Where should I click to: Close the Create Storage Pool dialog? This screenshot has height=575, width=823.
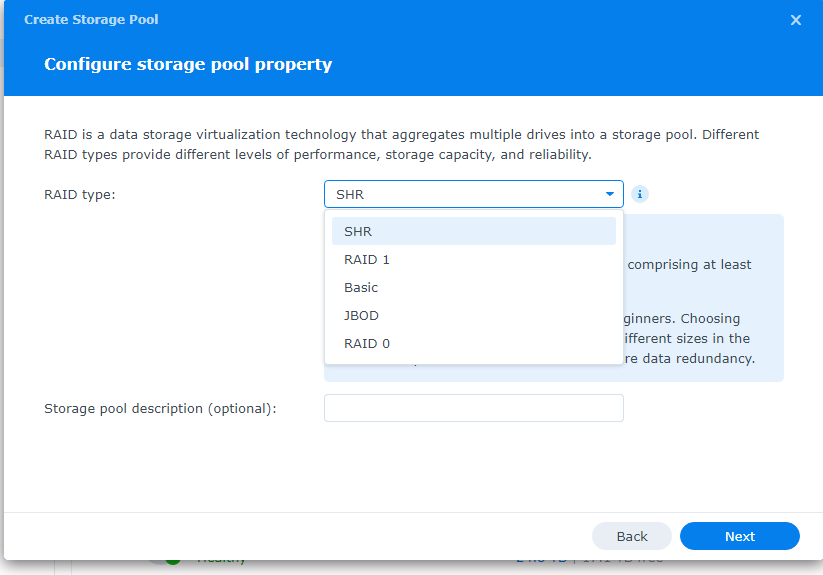[x=796, y=20]
